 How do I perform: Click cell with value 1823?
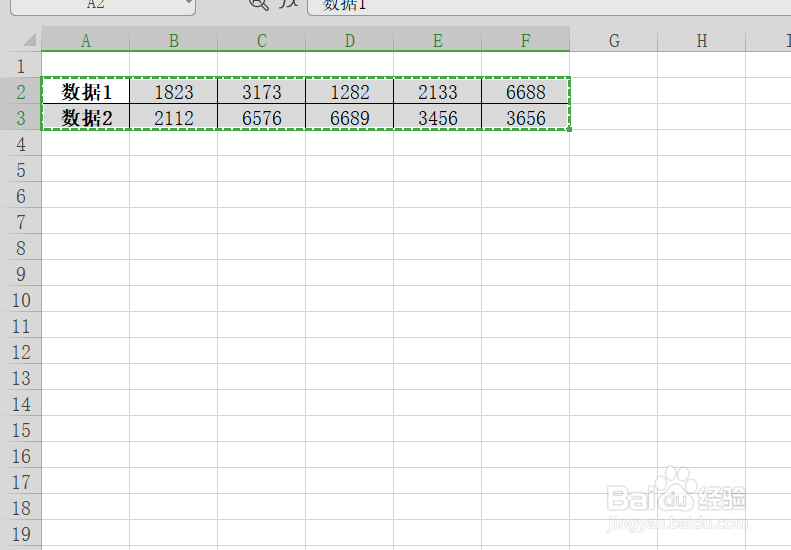coord(174,91)
